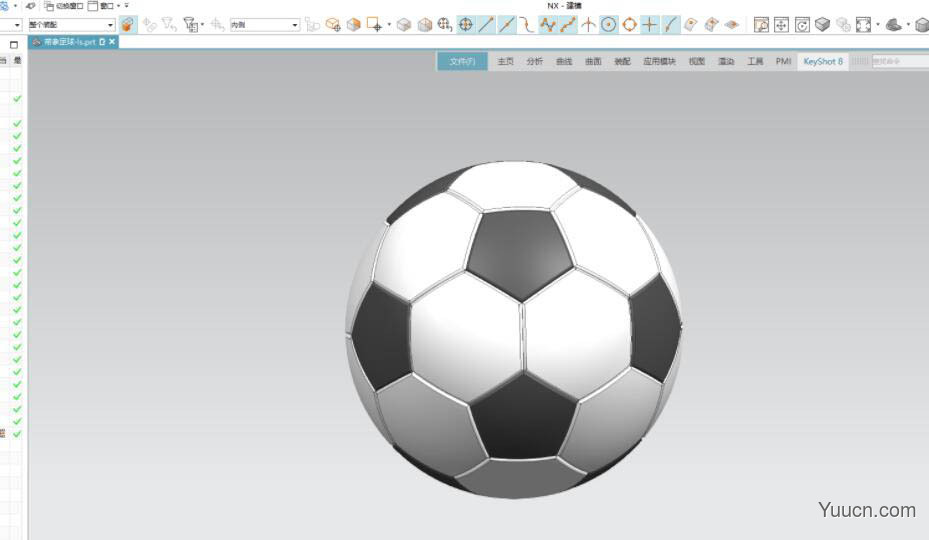Click the greyed funnel filter reset icon
This screenshot has width=929, height=540.
point(169,25)
